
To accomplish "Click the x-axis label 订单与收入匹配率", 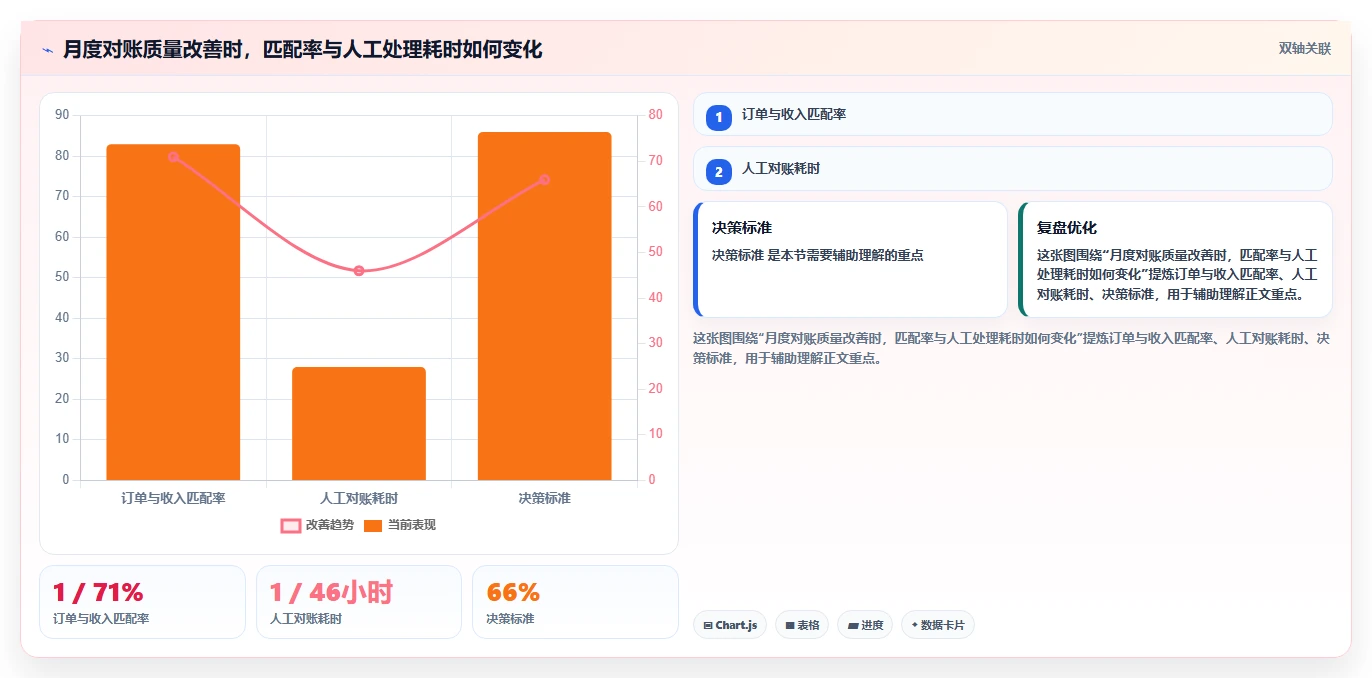I will (173, 497).
